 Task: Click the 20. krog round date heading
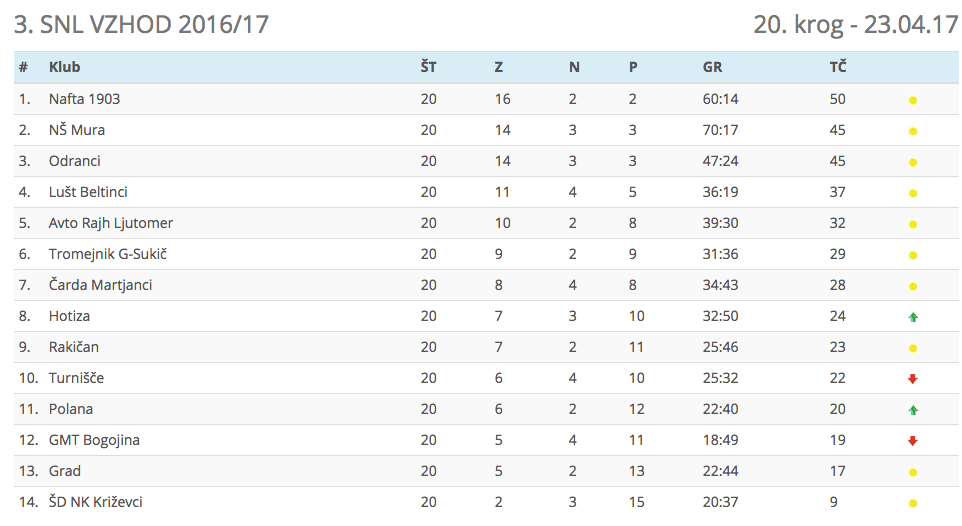coord(855,24)
